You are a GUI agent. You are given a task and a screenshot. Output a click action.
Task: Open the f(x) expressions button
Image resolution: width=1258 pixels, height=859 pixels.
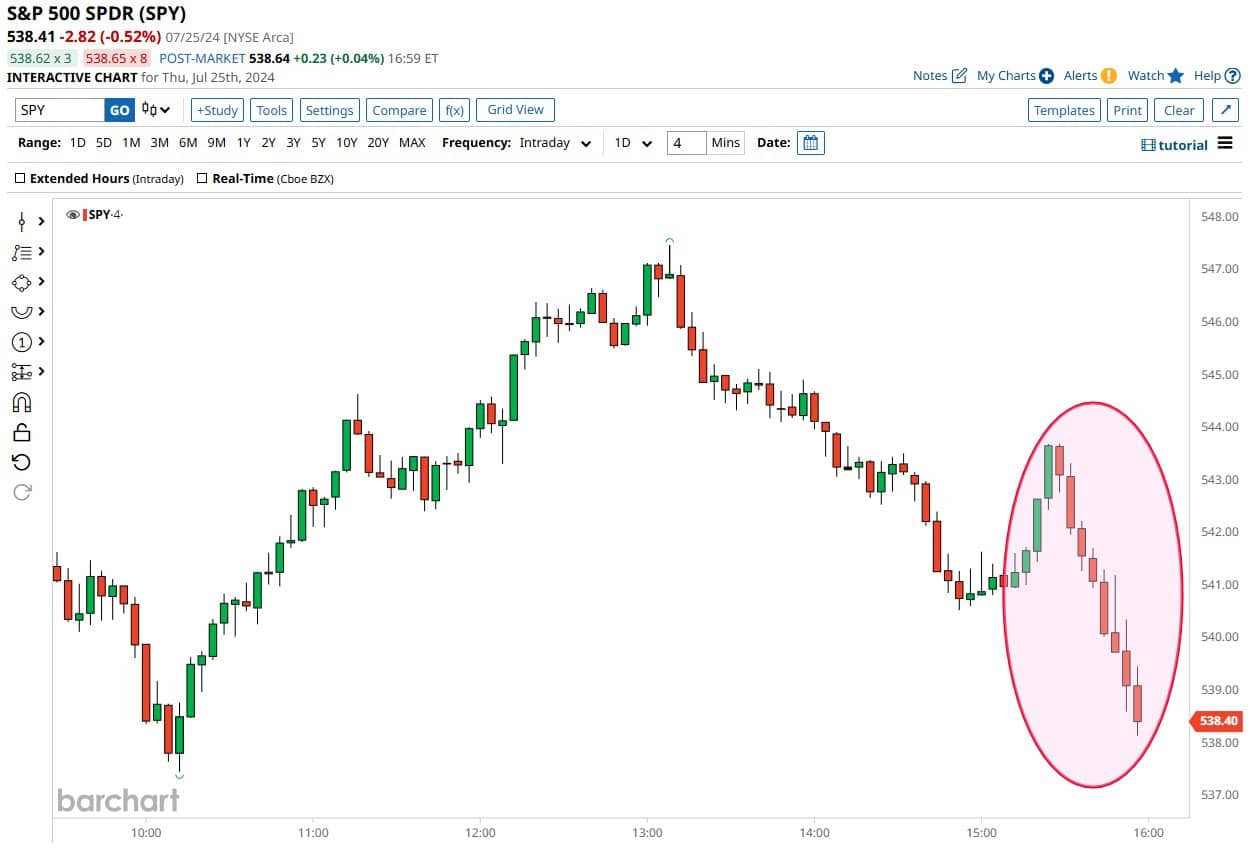pyautogui.click(x=455, y=111)
